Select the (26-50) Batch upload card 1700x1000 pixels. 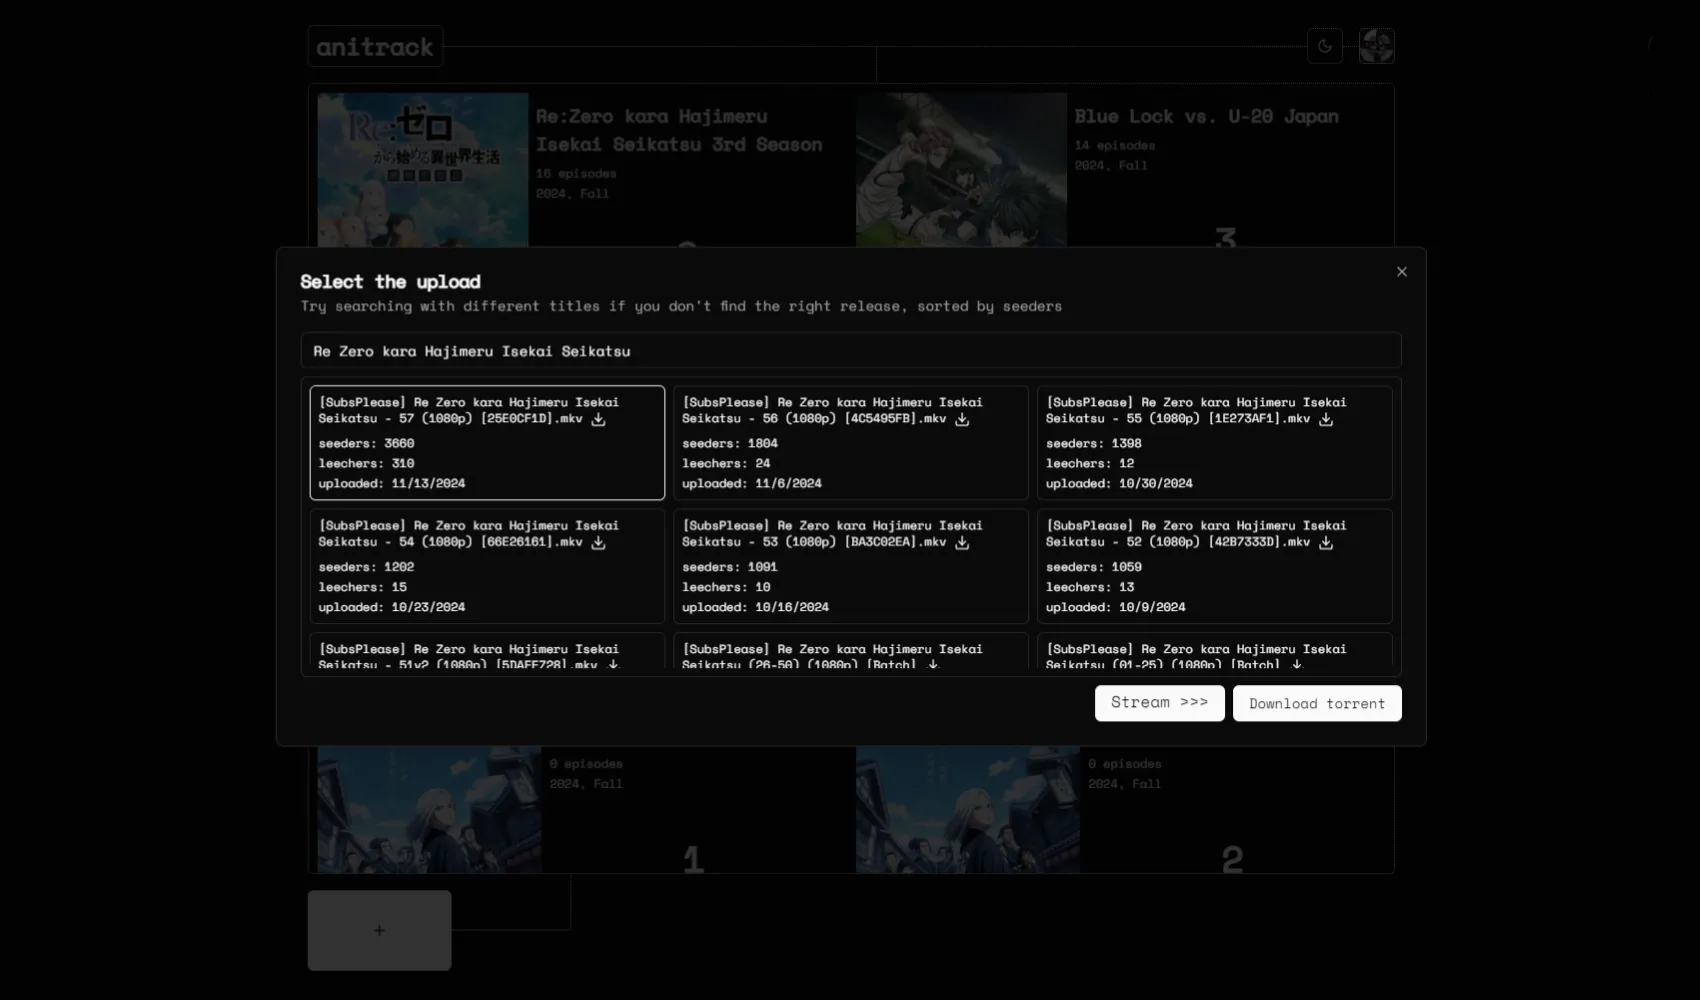point(851,651)
